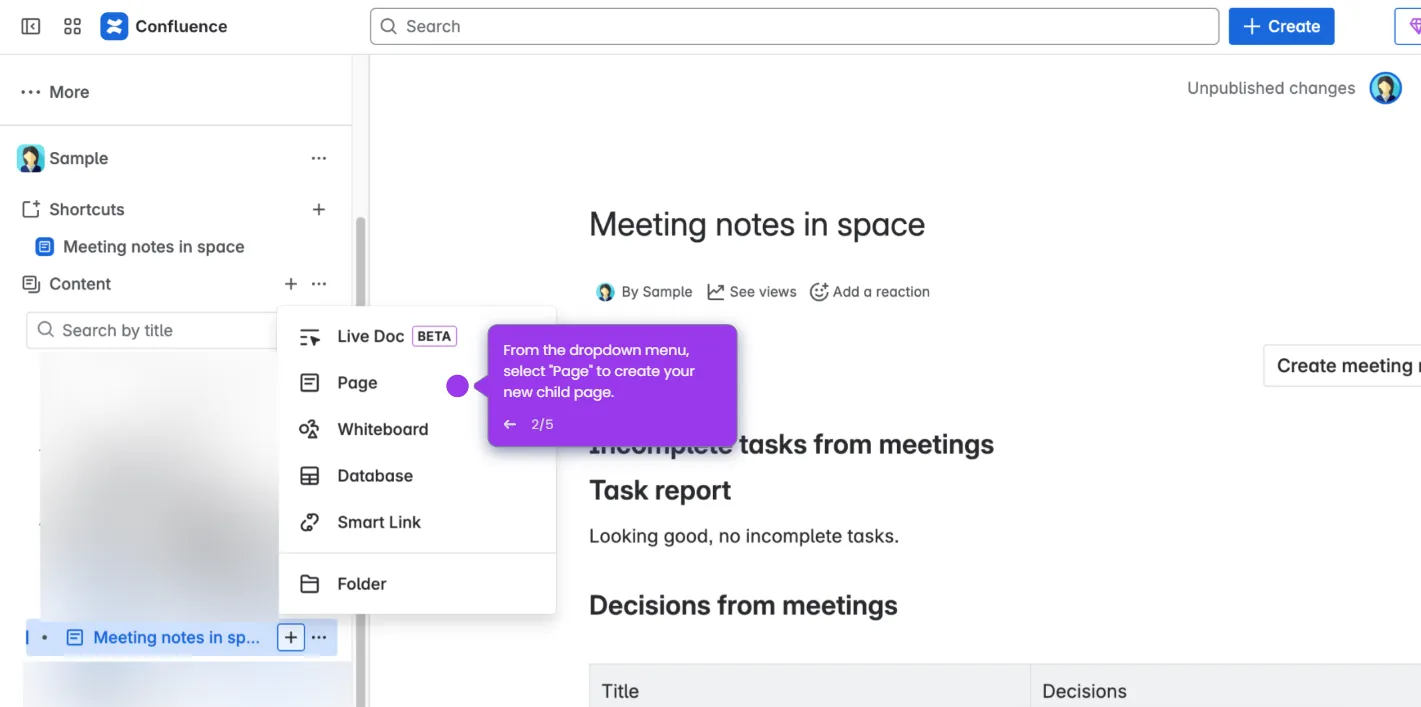Select Live Doc from the dropdown
1421x707 pixels.
coord(417,337)
